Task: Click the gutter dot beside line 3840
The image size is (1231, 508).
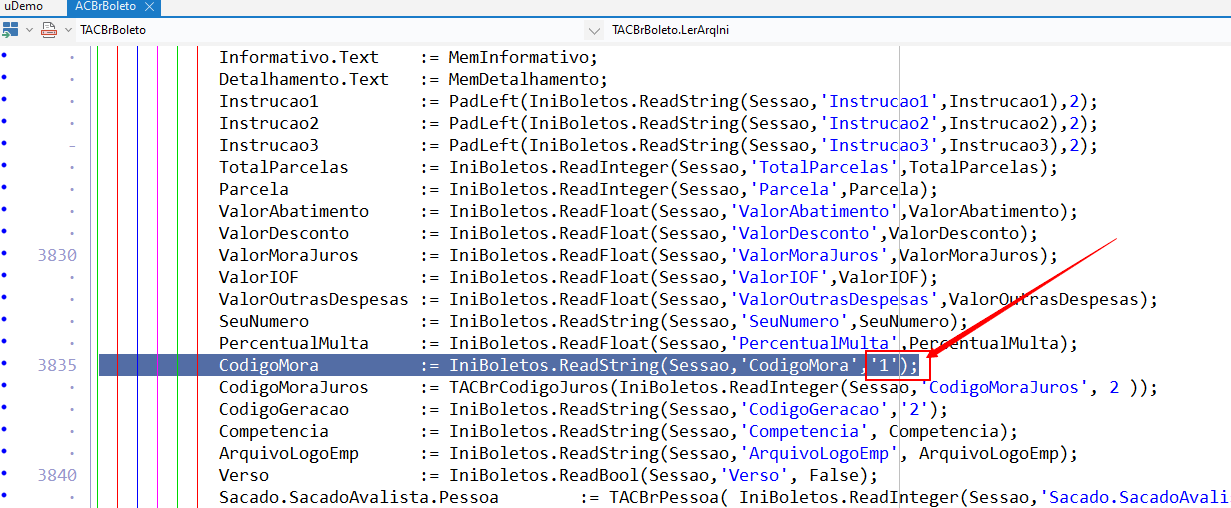Action: 4,475
